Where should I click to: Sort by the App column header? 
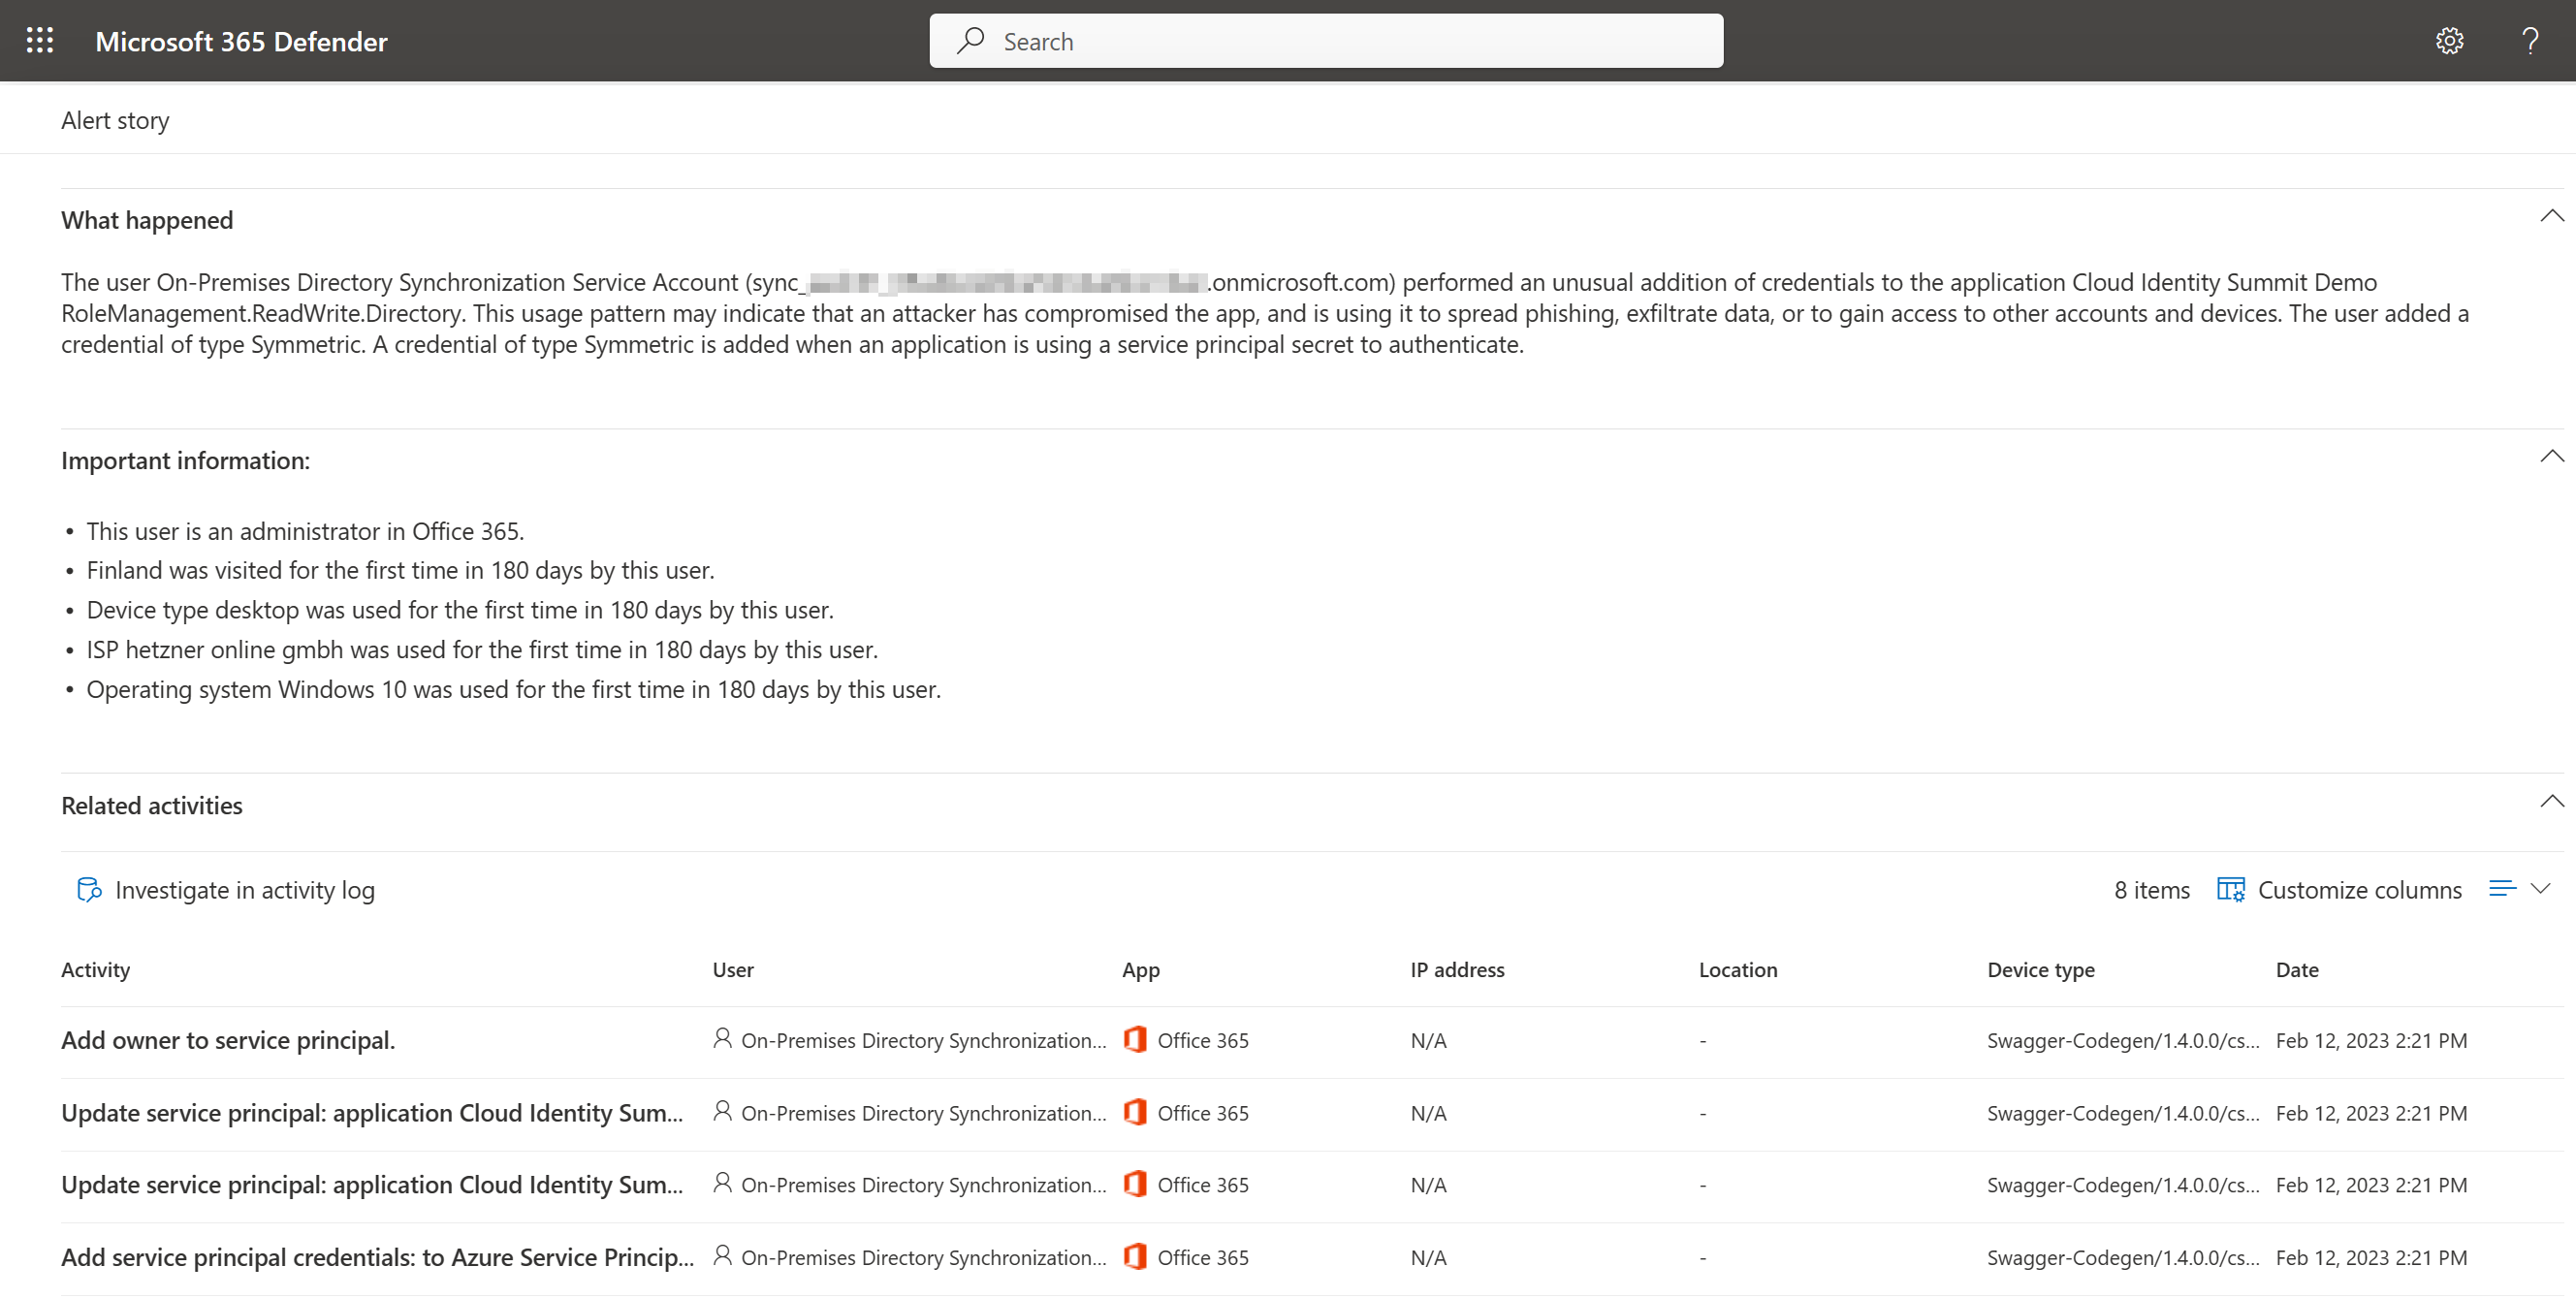click(x=1141, y=970)
